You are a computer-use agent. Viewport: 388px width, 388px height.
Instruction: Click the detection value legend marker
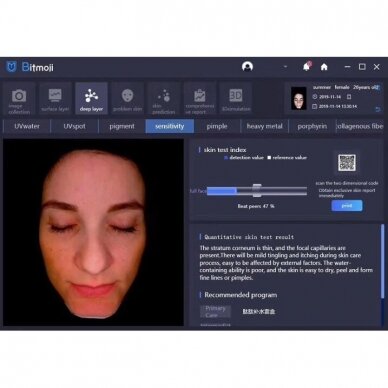pos(226,158)
